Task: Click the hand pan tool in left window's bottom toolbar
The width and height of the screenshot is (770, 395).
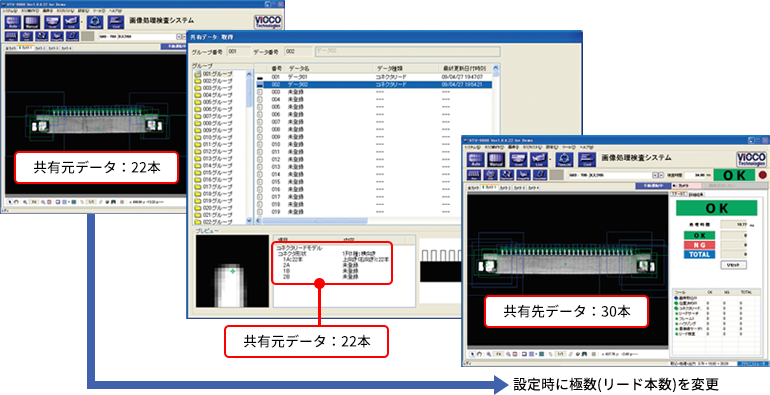Action: point(15,201)
